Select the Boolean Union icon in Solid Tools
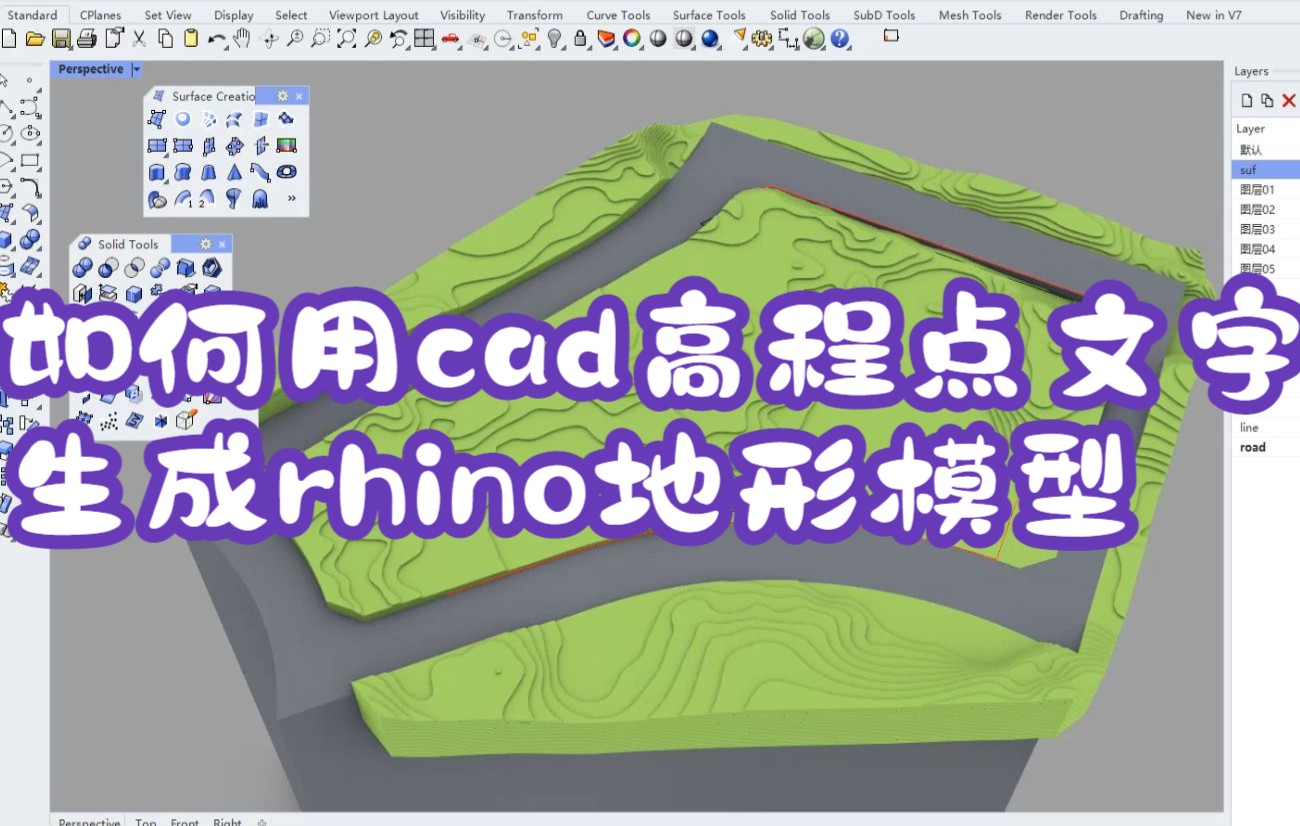 83,268
